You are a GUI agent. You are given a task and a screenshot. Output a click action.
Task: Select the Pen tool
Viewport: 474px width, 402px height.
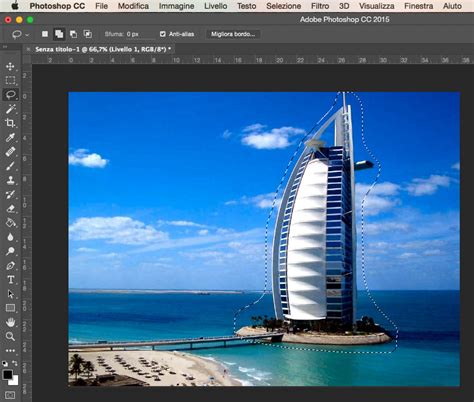[10, 266]
